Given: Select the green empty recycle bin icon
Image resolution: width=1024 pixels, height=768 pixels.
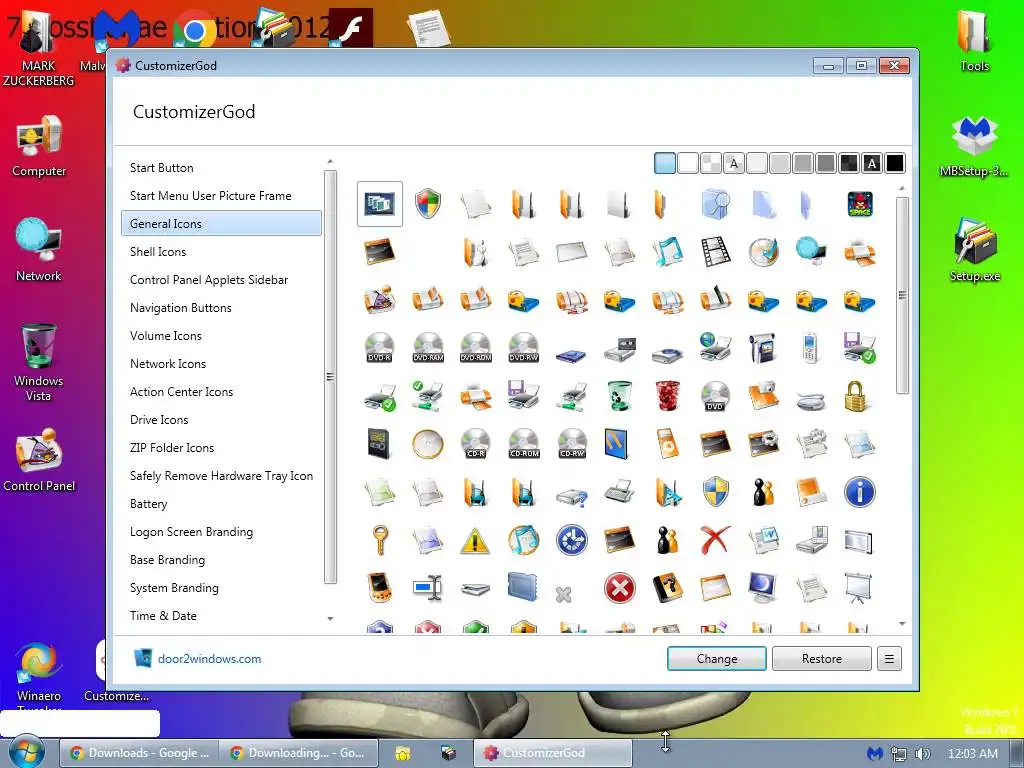Looking at the screenshot, I should (619, 396).
